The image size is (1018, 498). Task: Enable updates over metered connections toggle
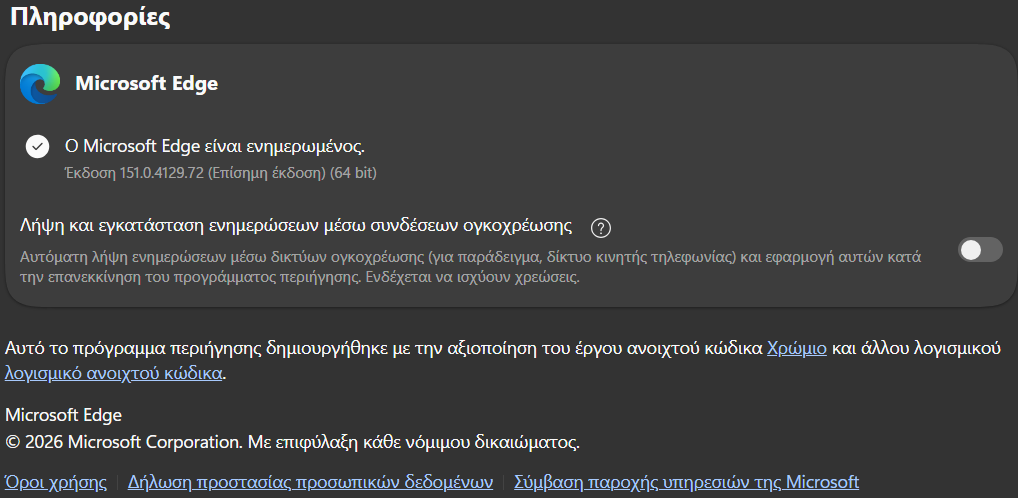[980, 250]
